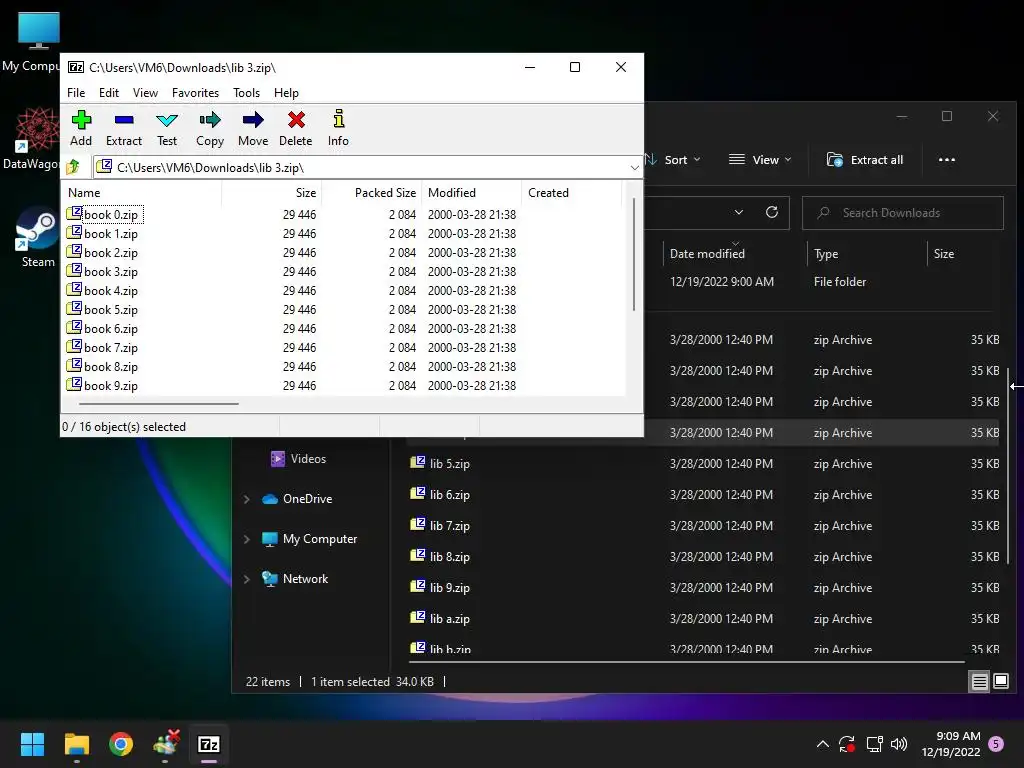Click the 7-Zip taskbar icon
Viewport: 1024px width, 768px height.
pyautogui.click(x=209, y=744)
